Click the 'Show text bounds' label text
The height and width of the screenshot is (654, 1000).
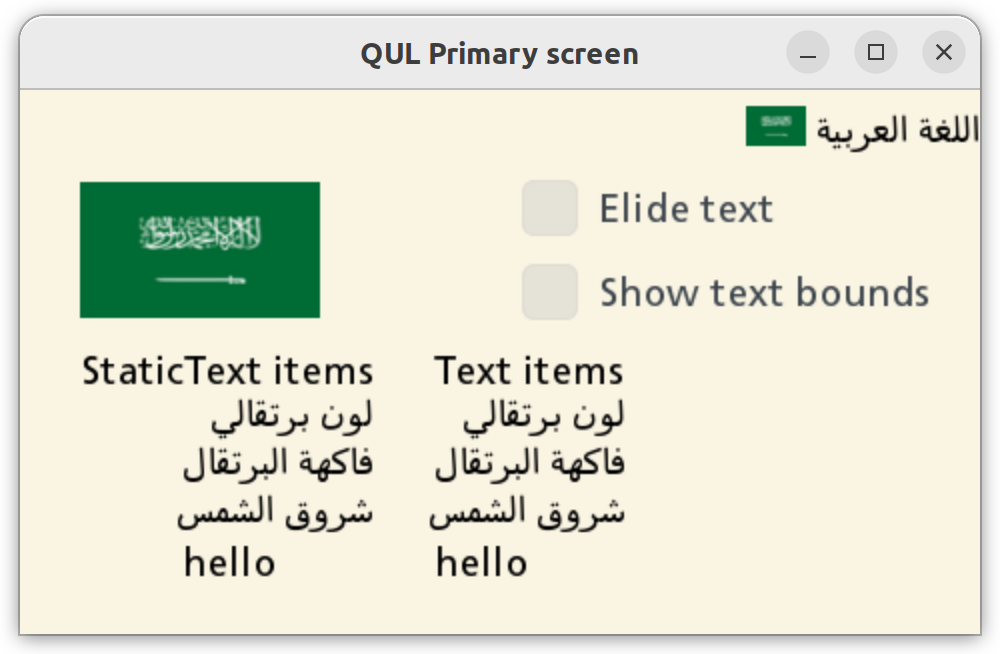tap(764, 292)
